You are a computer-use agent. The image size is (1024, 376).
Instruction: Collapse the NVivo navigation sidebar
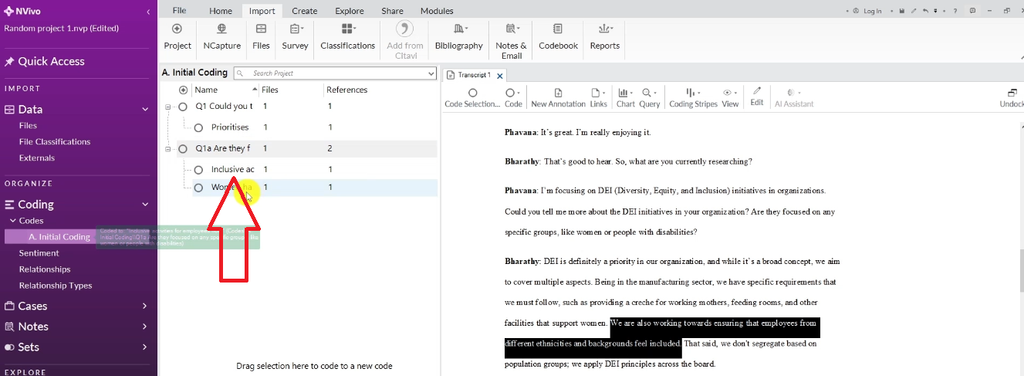point(148,12)
